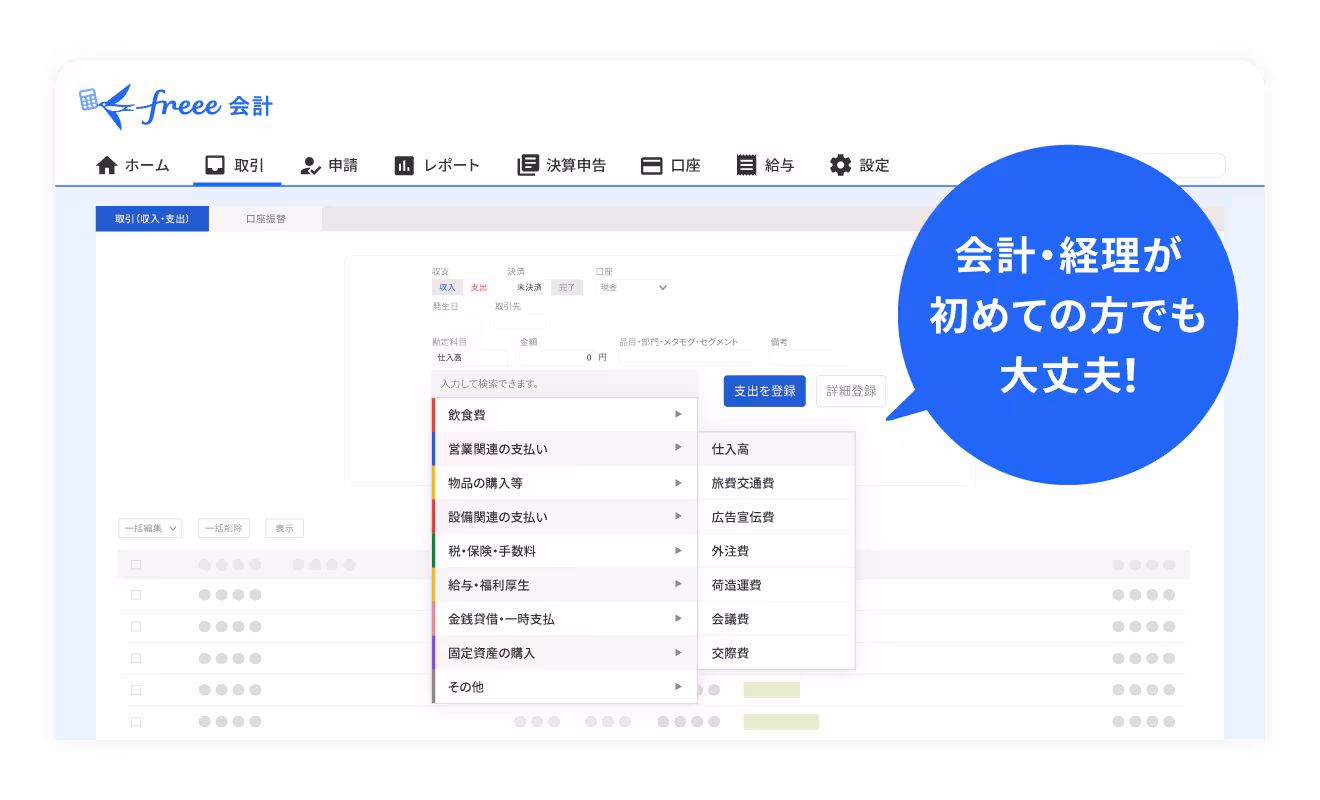Click the 詳細登録 button
1320x800 pixels.
point(851,392)
